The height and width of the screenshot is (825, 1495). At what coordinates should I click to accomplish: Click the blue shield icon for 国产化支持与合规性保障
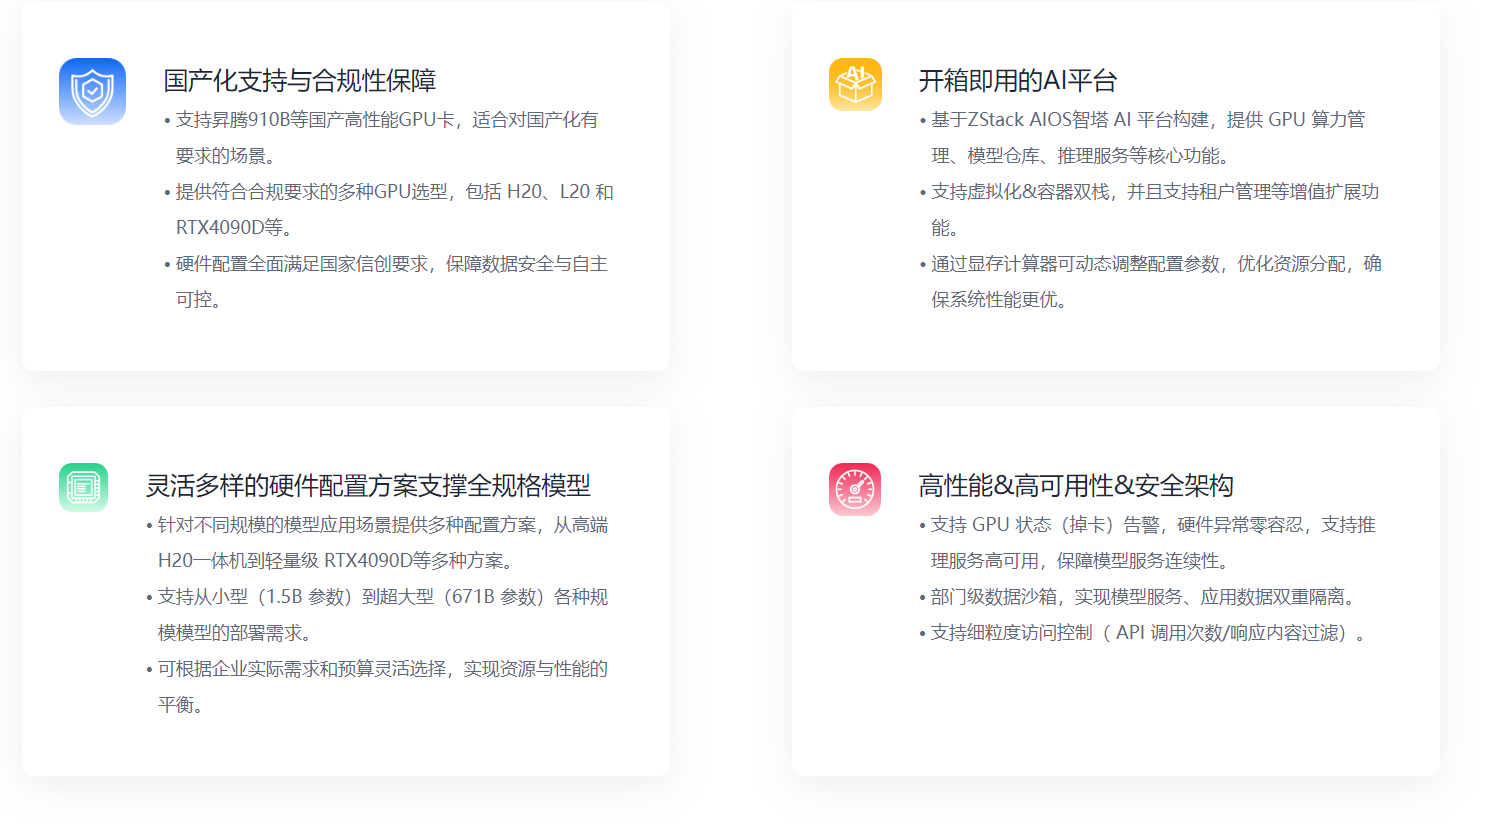tap(92, 91)
